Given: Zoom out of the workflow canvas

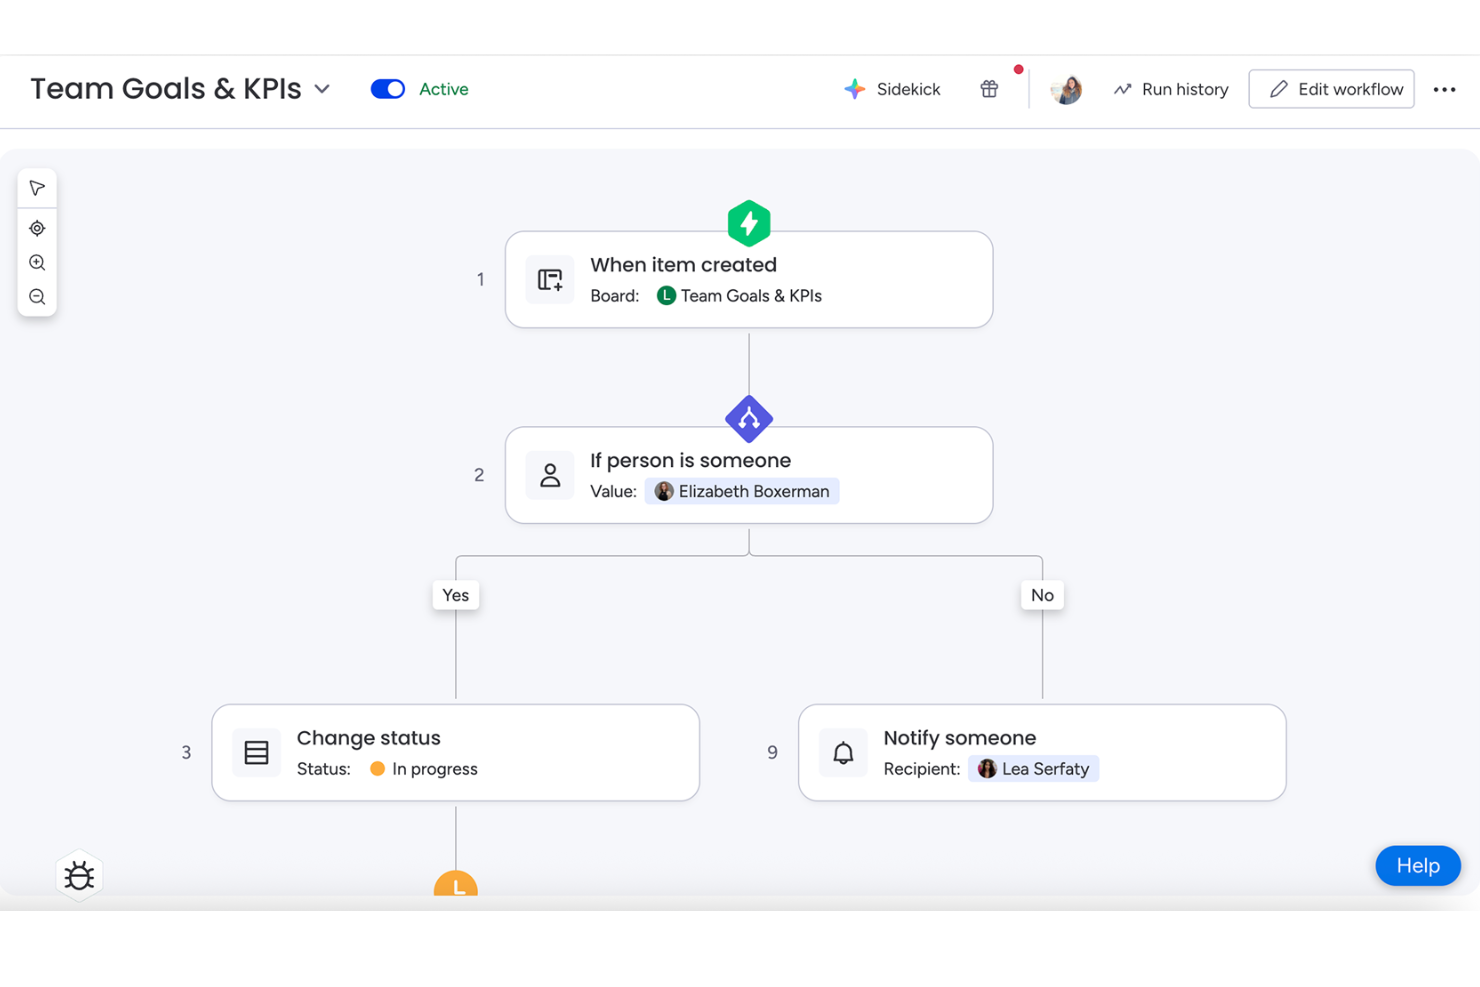Looking at the screenshot, I should click(37, 297).
